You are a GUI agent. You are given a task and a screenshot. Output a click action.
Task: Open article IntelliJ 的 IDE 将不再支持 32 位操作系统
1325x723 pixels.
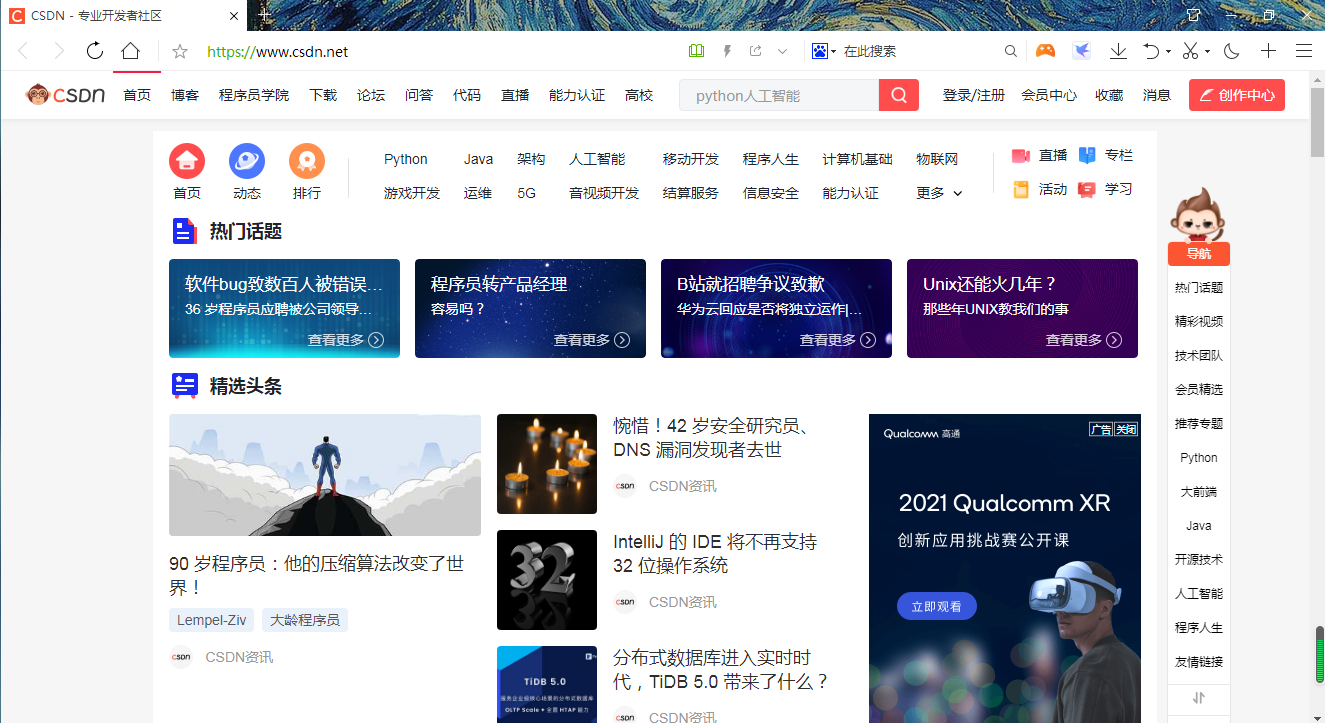[715, 554]
